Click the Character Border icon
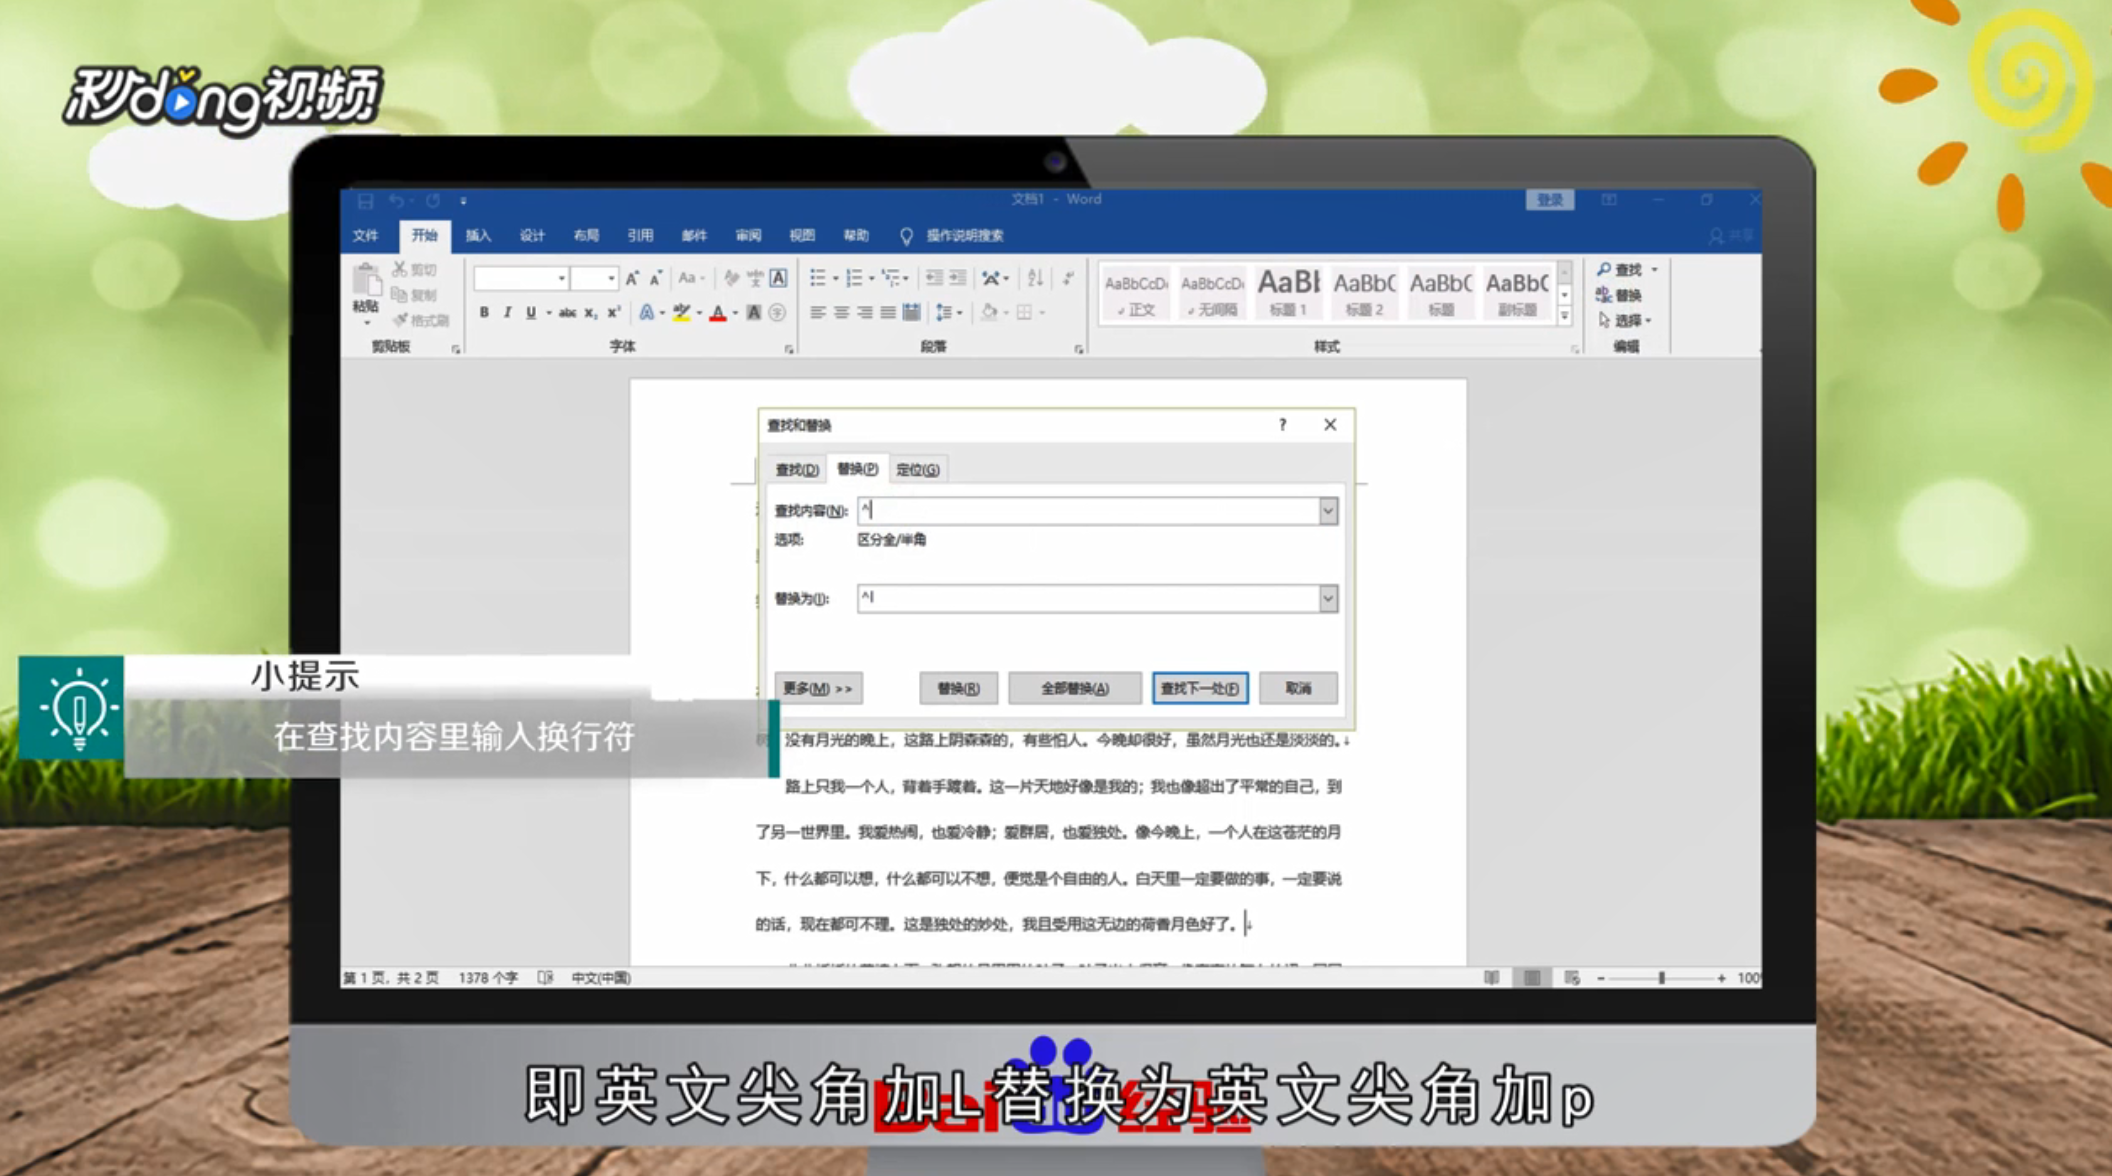This screenshot has height=1176, width=2112. point(779,278)
